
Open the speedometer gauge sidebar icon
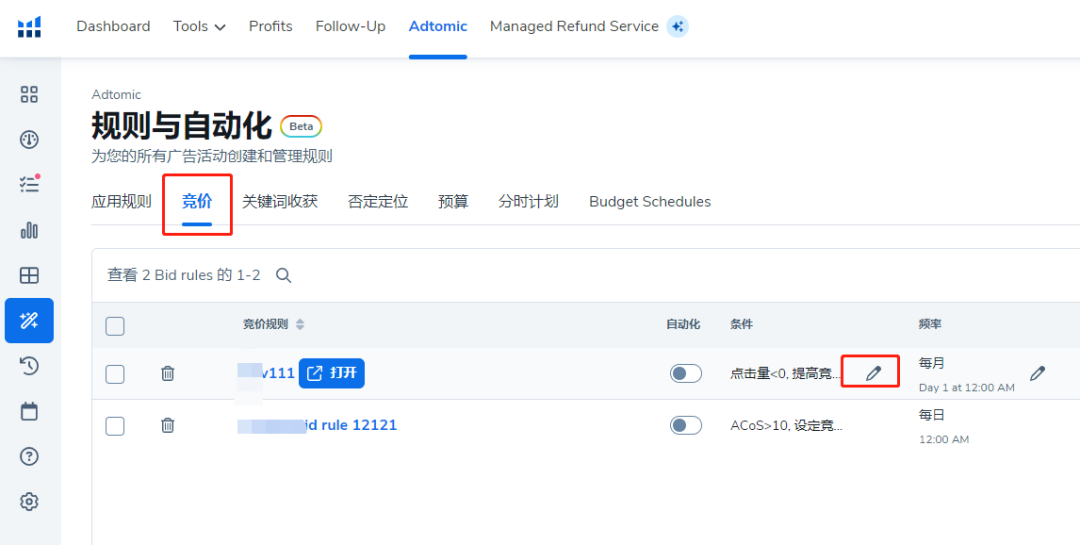tap(29, 140)
